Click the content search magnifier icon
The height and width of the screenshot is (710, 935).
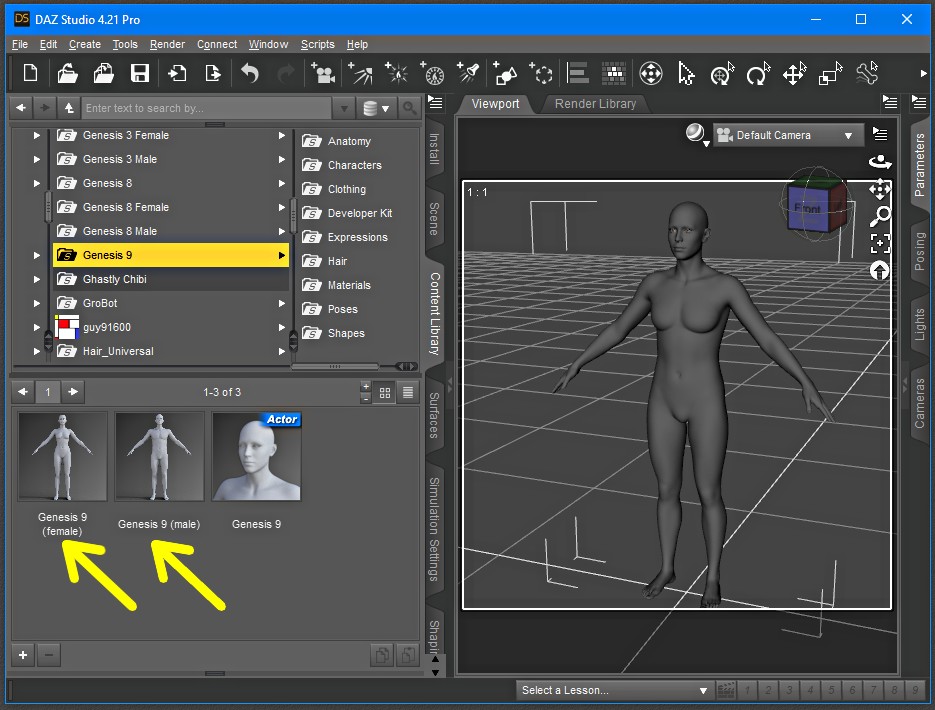point(409,108)
